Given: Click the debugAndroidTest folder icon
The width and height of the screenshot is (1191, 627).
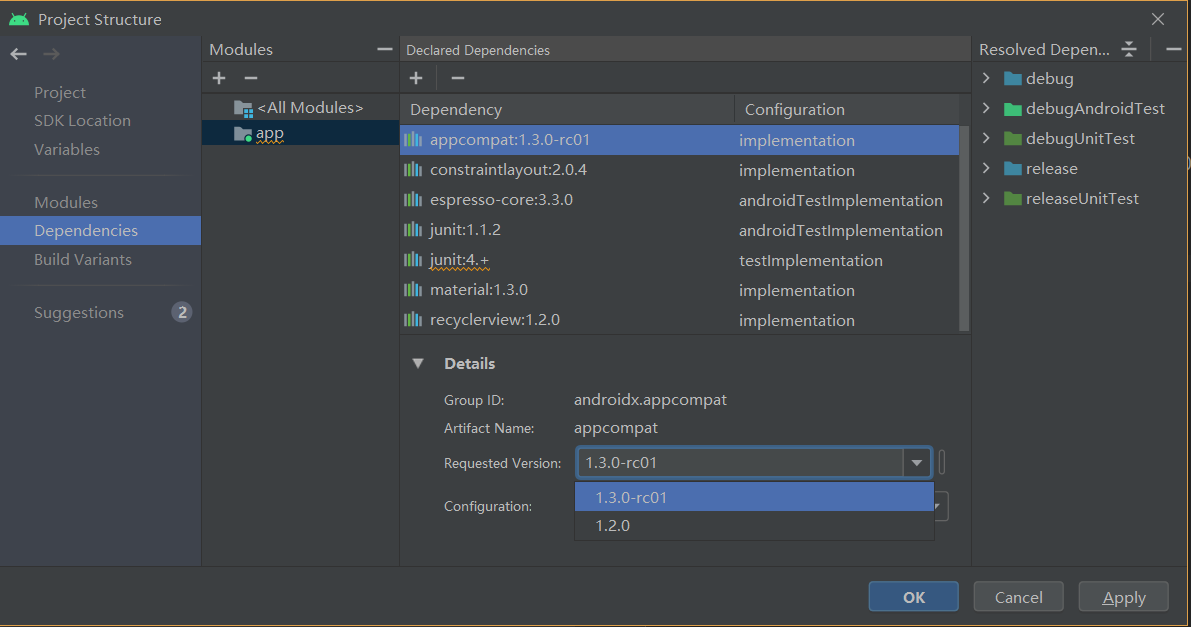Looking at the screenshot, I should click(x=1013, y=109).
